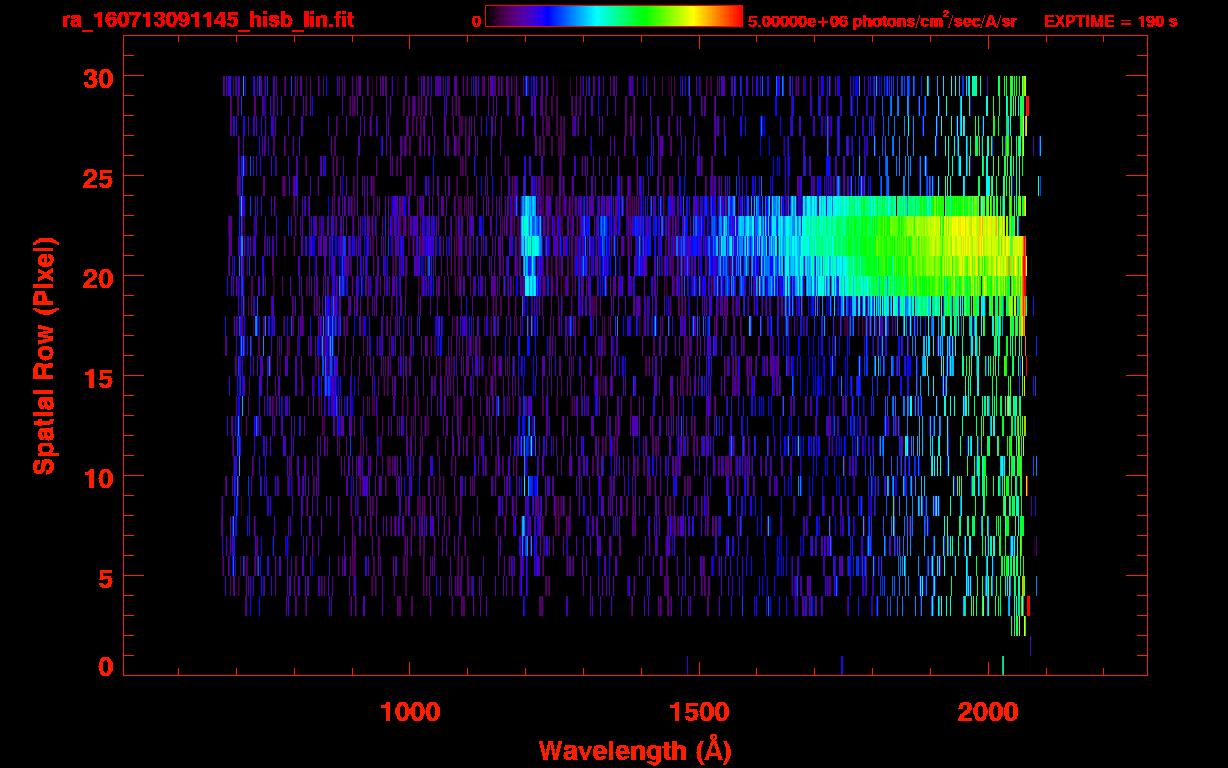Select the 1000 wavelength tick label

tap(410, 712)
